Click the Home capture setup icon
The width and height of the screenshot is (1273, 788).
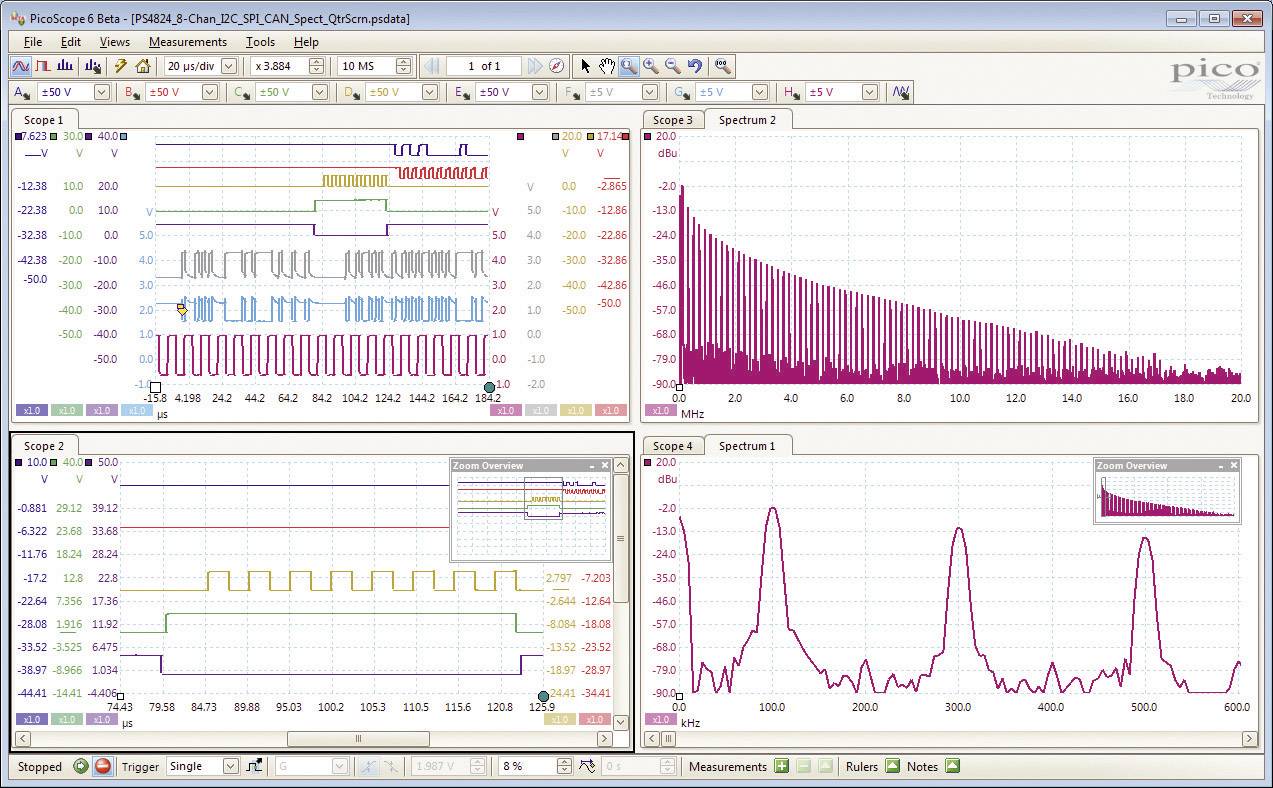tap(142, 66)
